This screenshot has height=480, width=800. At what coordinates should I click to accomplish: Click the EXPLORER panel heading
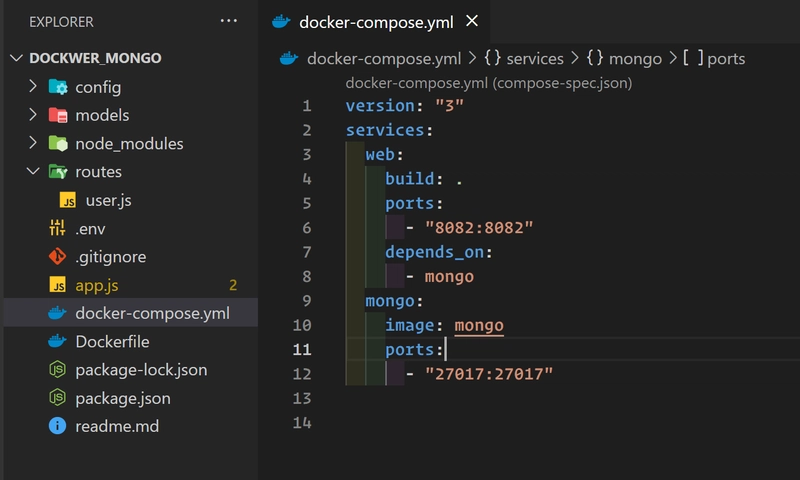(x=61, y=22)
